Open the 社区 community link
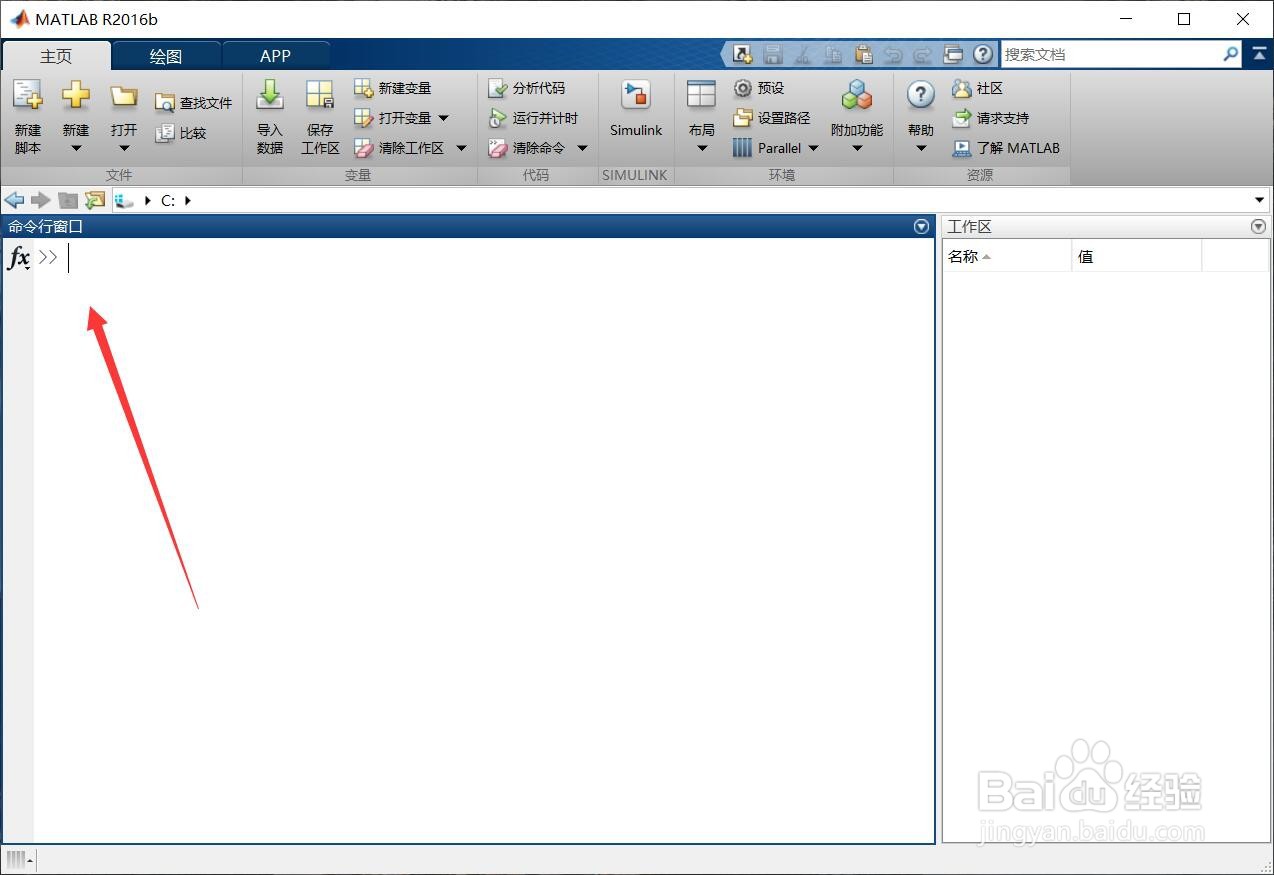1274x875 pixels. click(x=977, y=88)
